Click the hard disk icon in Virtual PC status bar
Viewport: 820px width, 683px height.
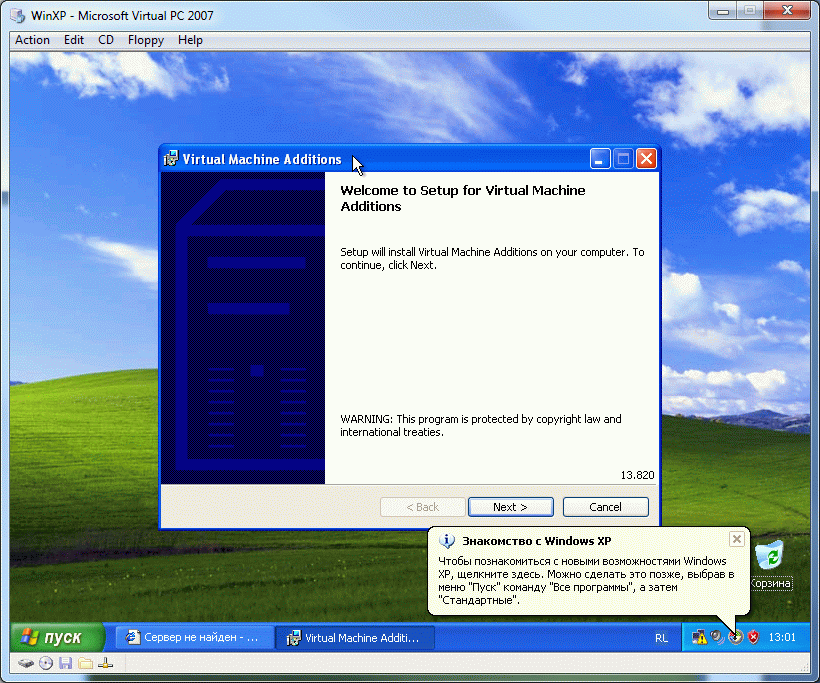pyautogui.click(x=26, y=663)
